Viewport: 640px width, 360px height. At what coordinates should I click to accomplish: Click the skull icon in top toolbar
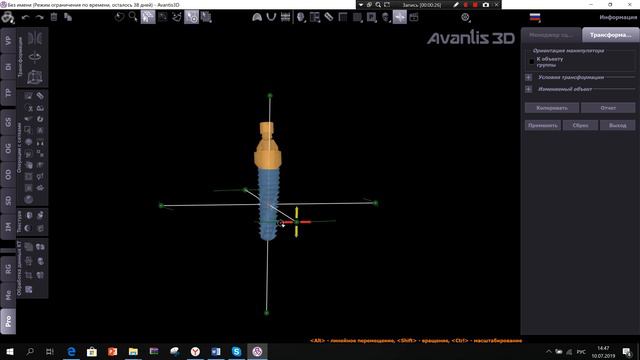[x=385, y=17]
